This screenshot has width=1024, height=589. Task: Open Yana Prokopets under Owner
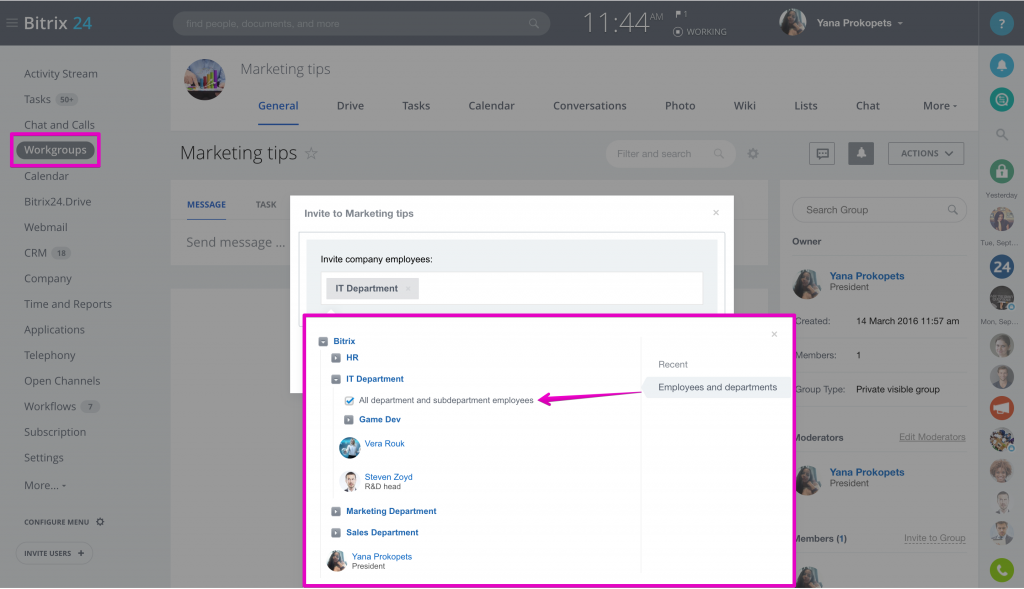coord(867,276)
